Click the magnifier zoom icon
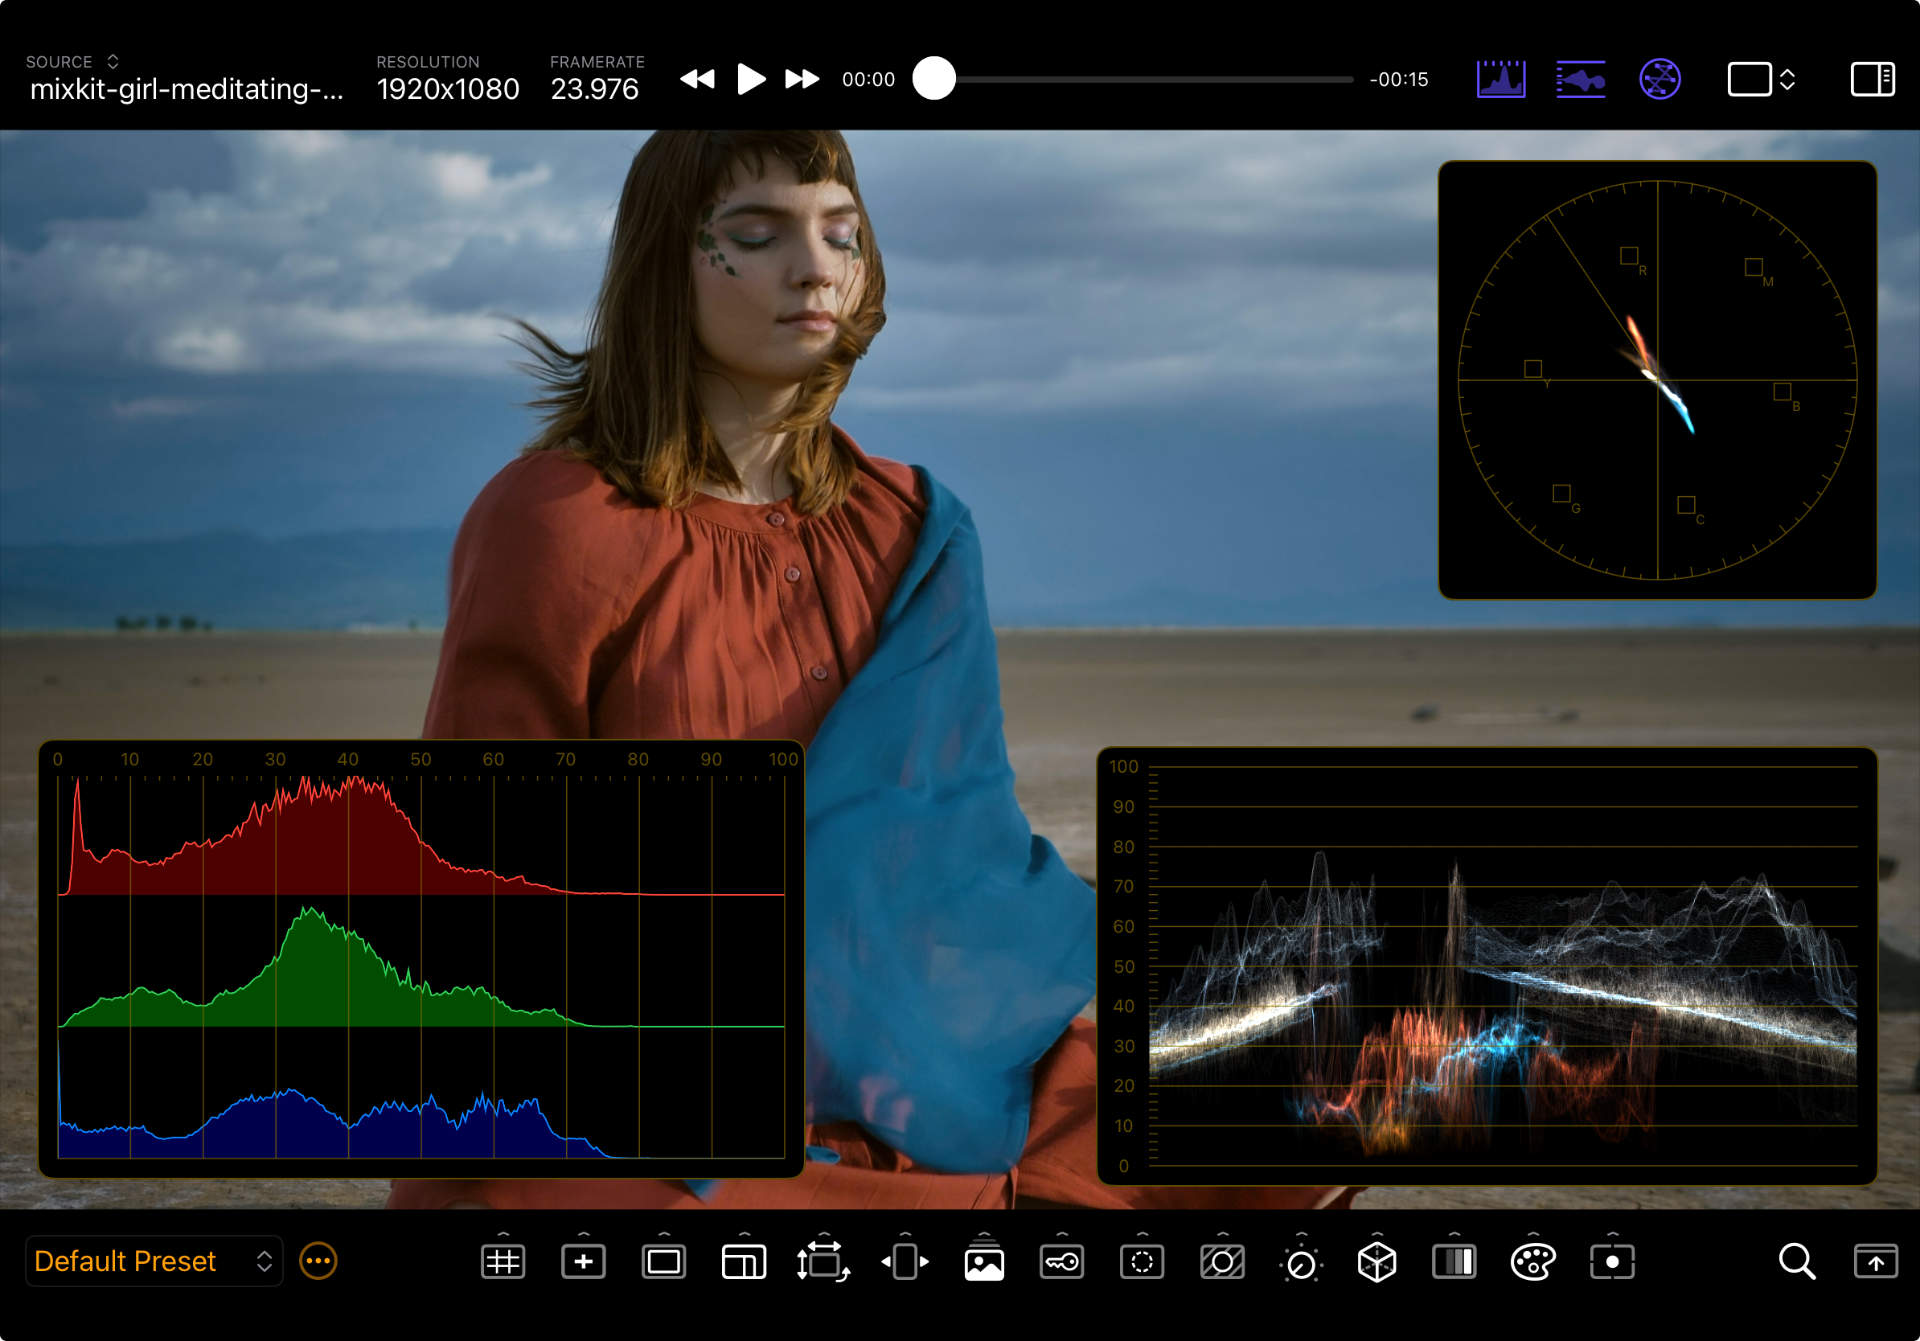This screenshot has width=1920, height=1341. pos(1796,1262)
